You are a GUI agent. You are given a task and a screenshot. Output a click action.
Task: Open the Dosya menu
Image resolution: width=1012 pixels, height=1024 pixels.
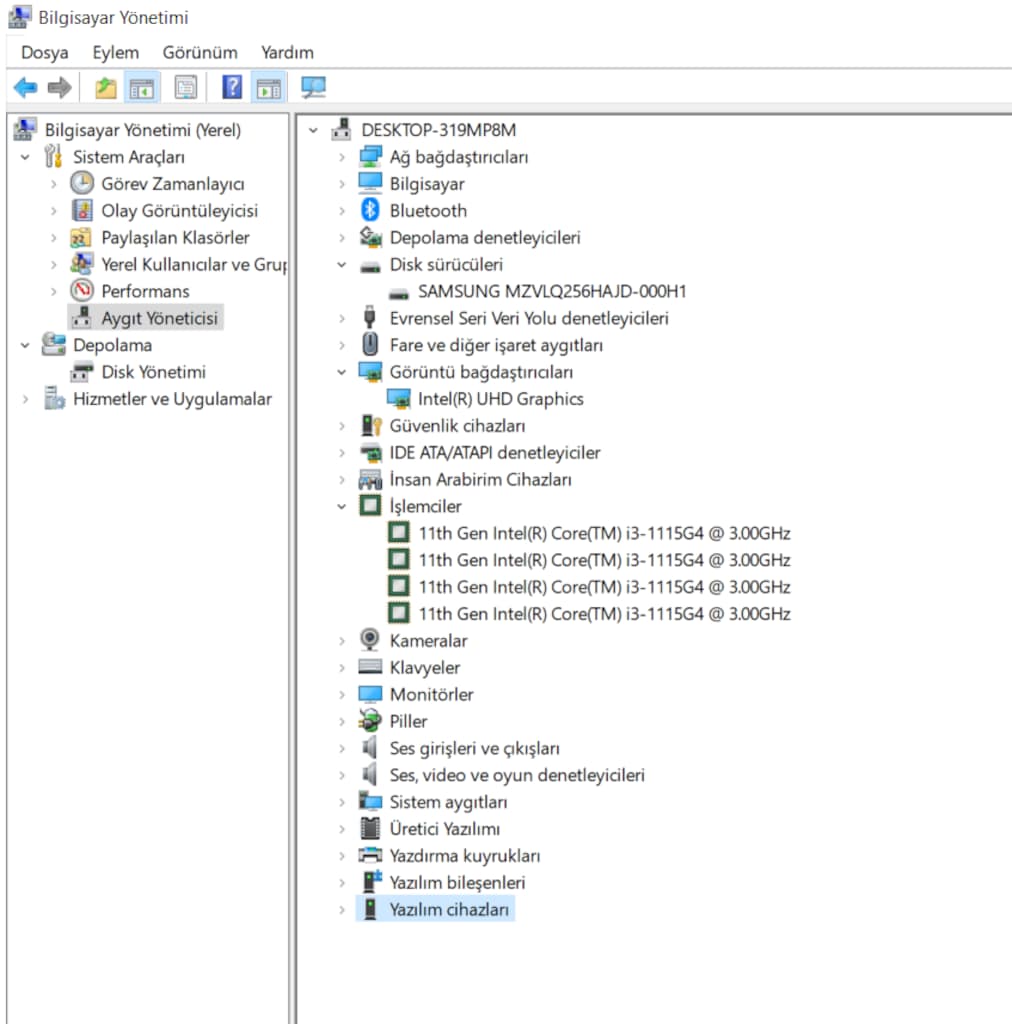(x=44, y=52)
